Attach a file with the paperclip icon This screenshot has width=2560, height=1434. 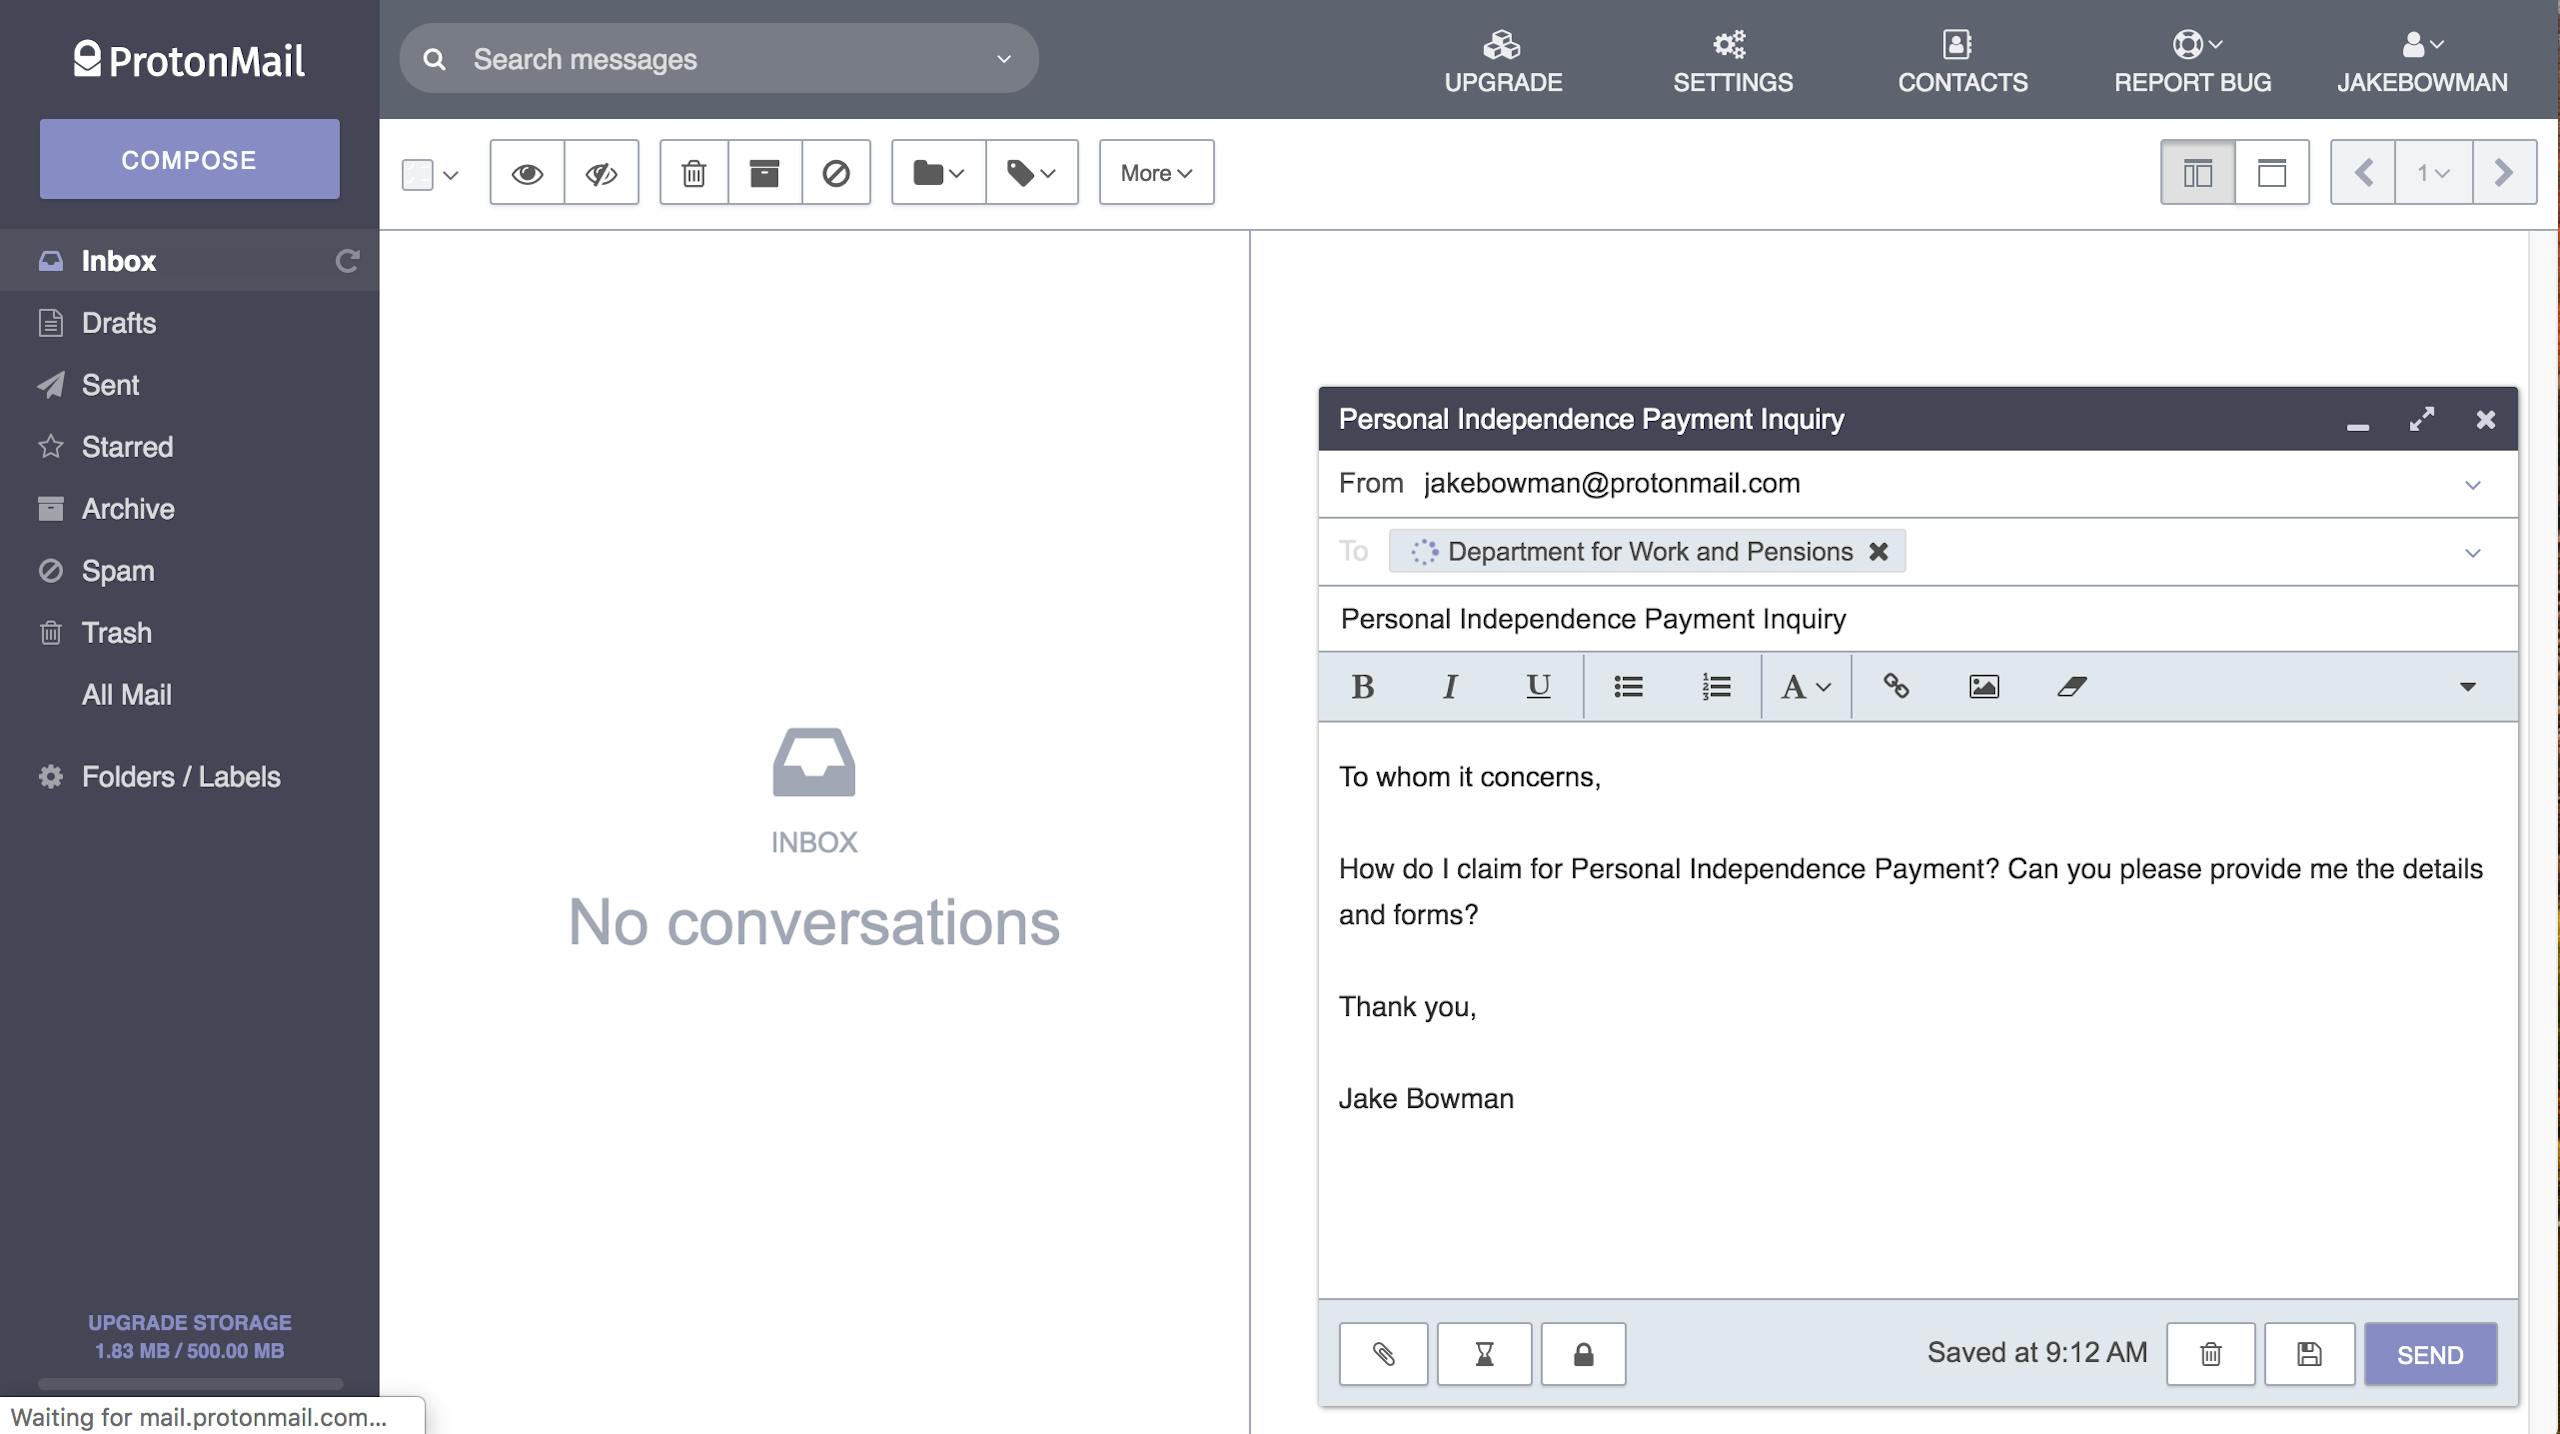(1383, 1354)
